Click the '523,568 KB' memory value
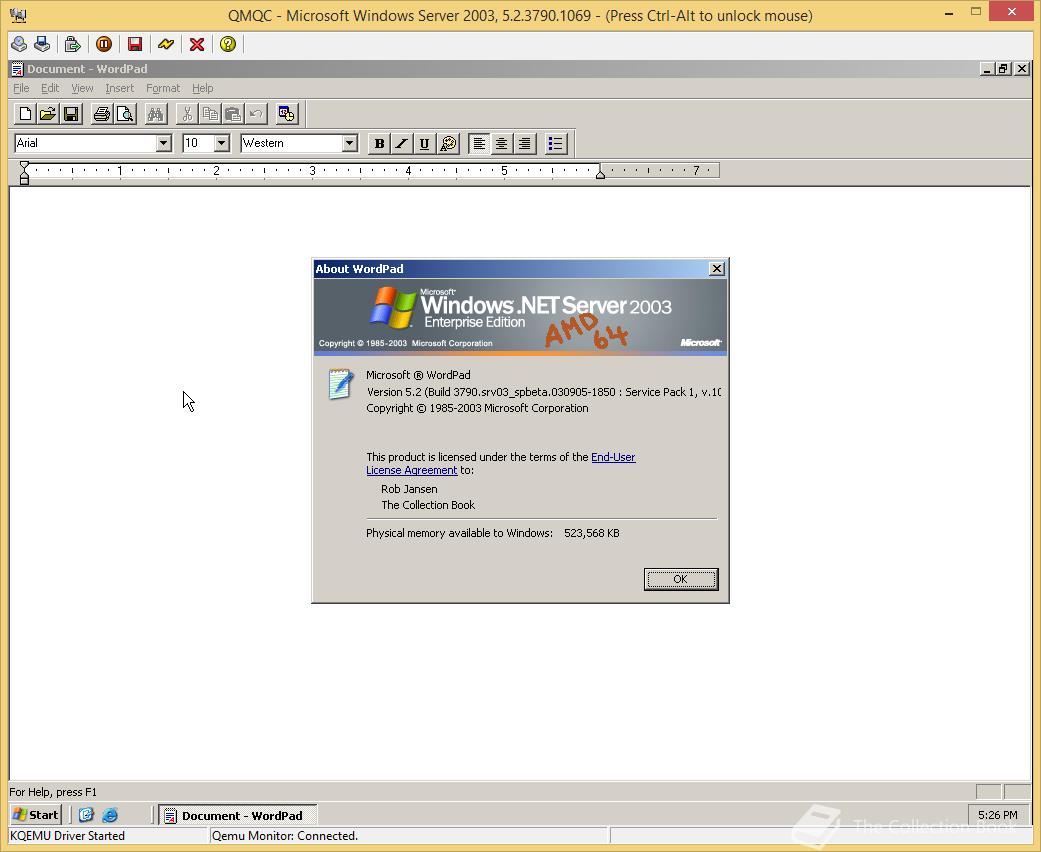Viewport: 1041px width, 852px height. (x=592, y=533)
